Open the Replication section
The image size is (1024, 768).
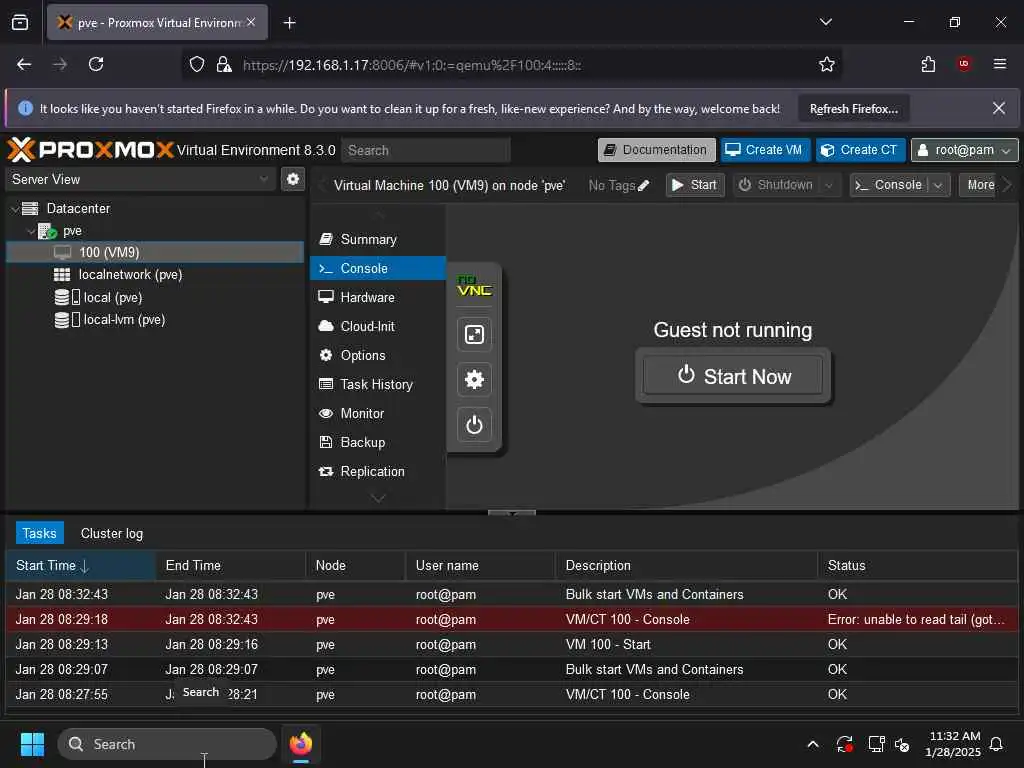(377, 472)
